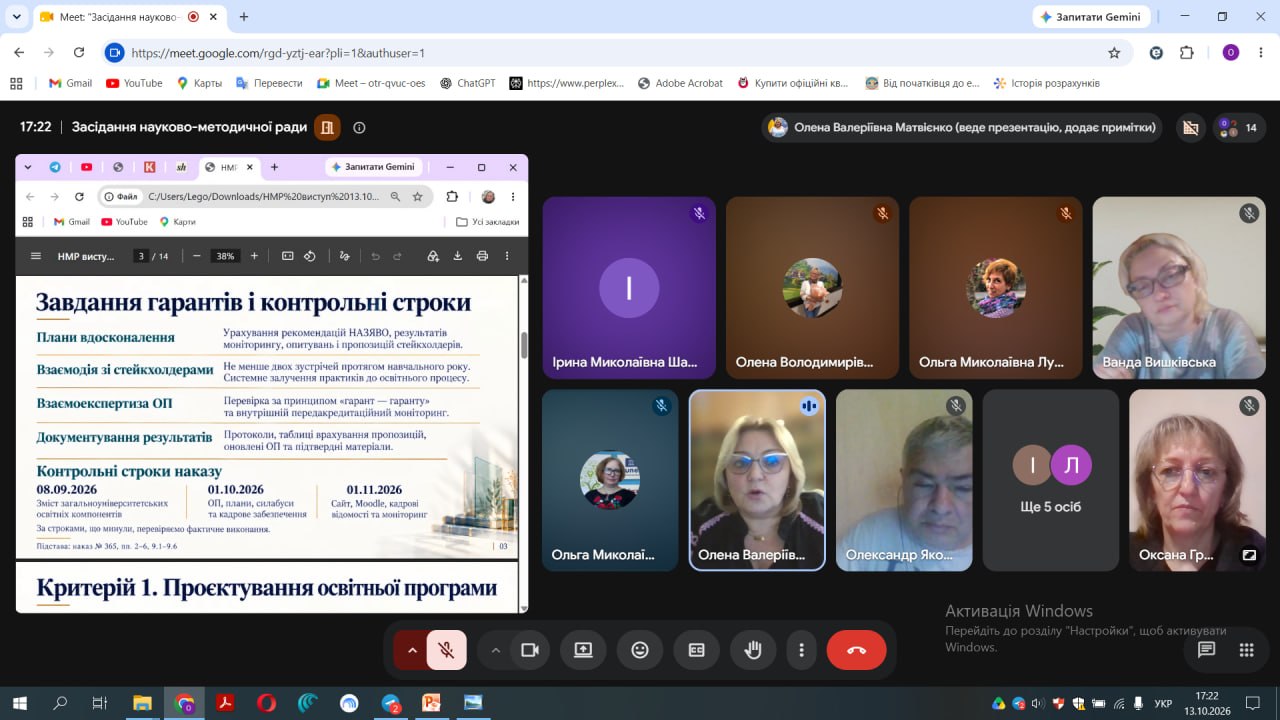
Task: Open the Chrome Extensions puzzle menu
Action: tap(1187, 53)
